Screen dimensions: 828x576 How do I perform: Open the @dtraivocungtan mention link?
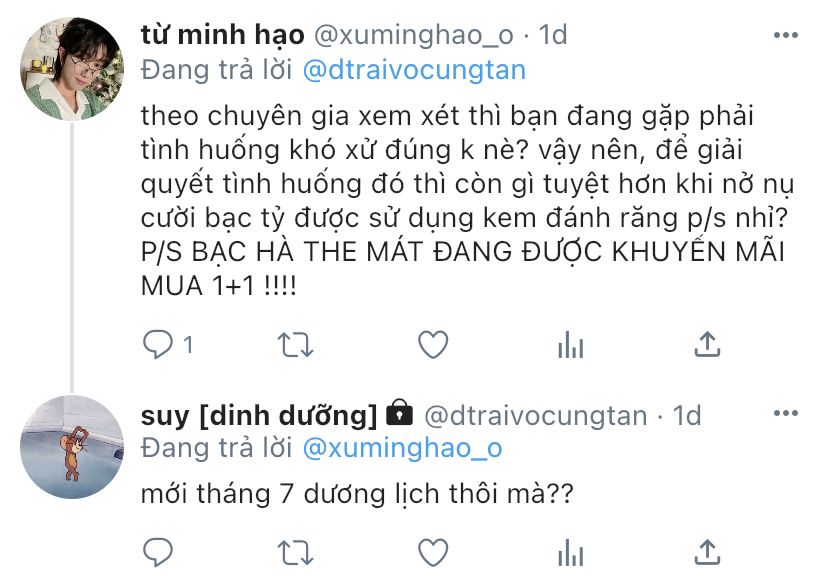click(414, 71)
